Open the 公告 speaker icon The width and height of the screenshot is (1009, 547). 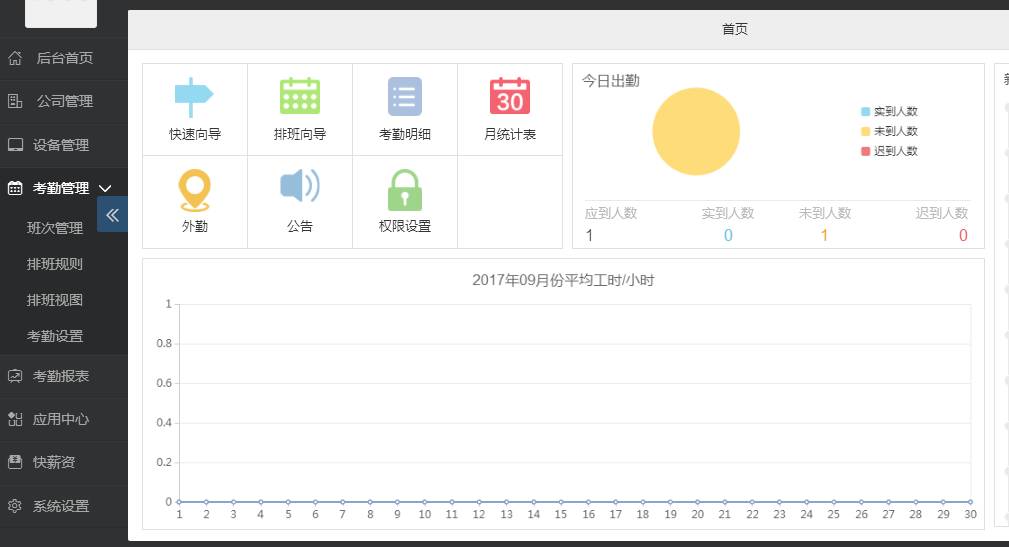(300, 186)
